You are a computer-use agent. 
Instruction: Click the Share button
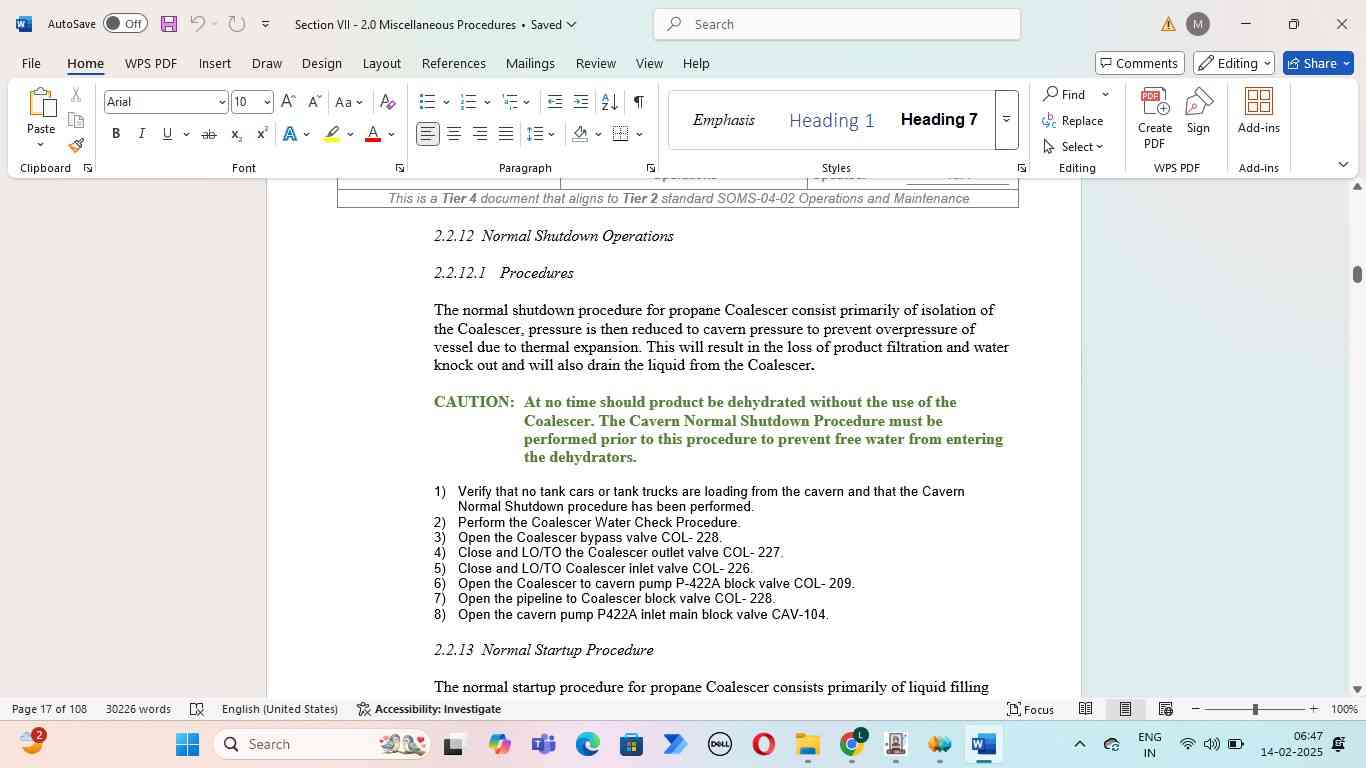point(1318,63)
